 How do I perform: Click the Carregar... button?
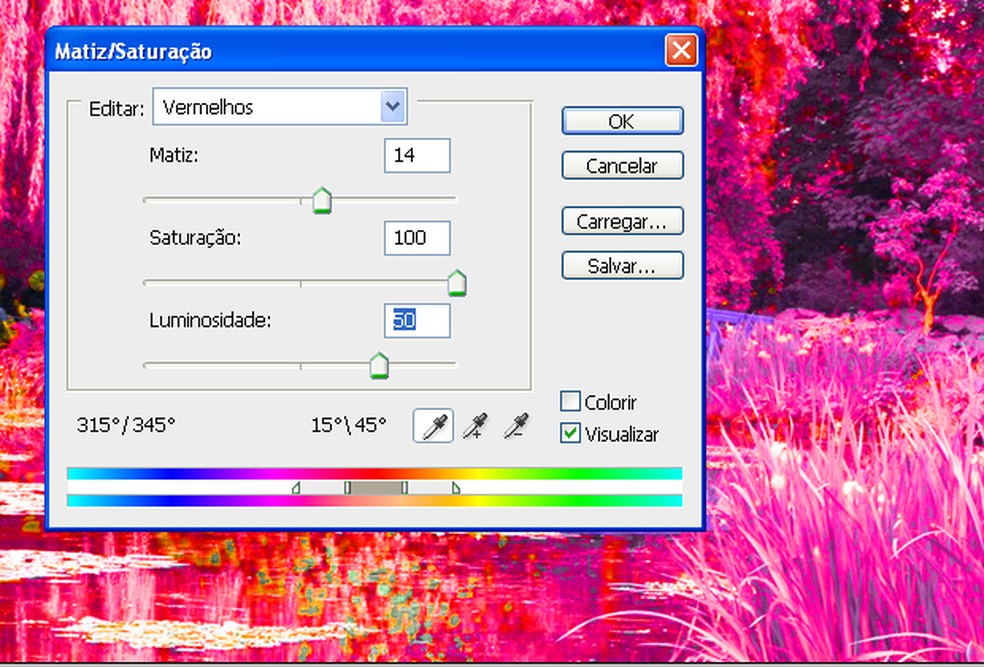pos(622,221)
